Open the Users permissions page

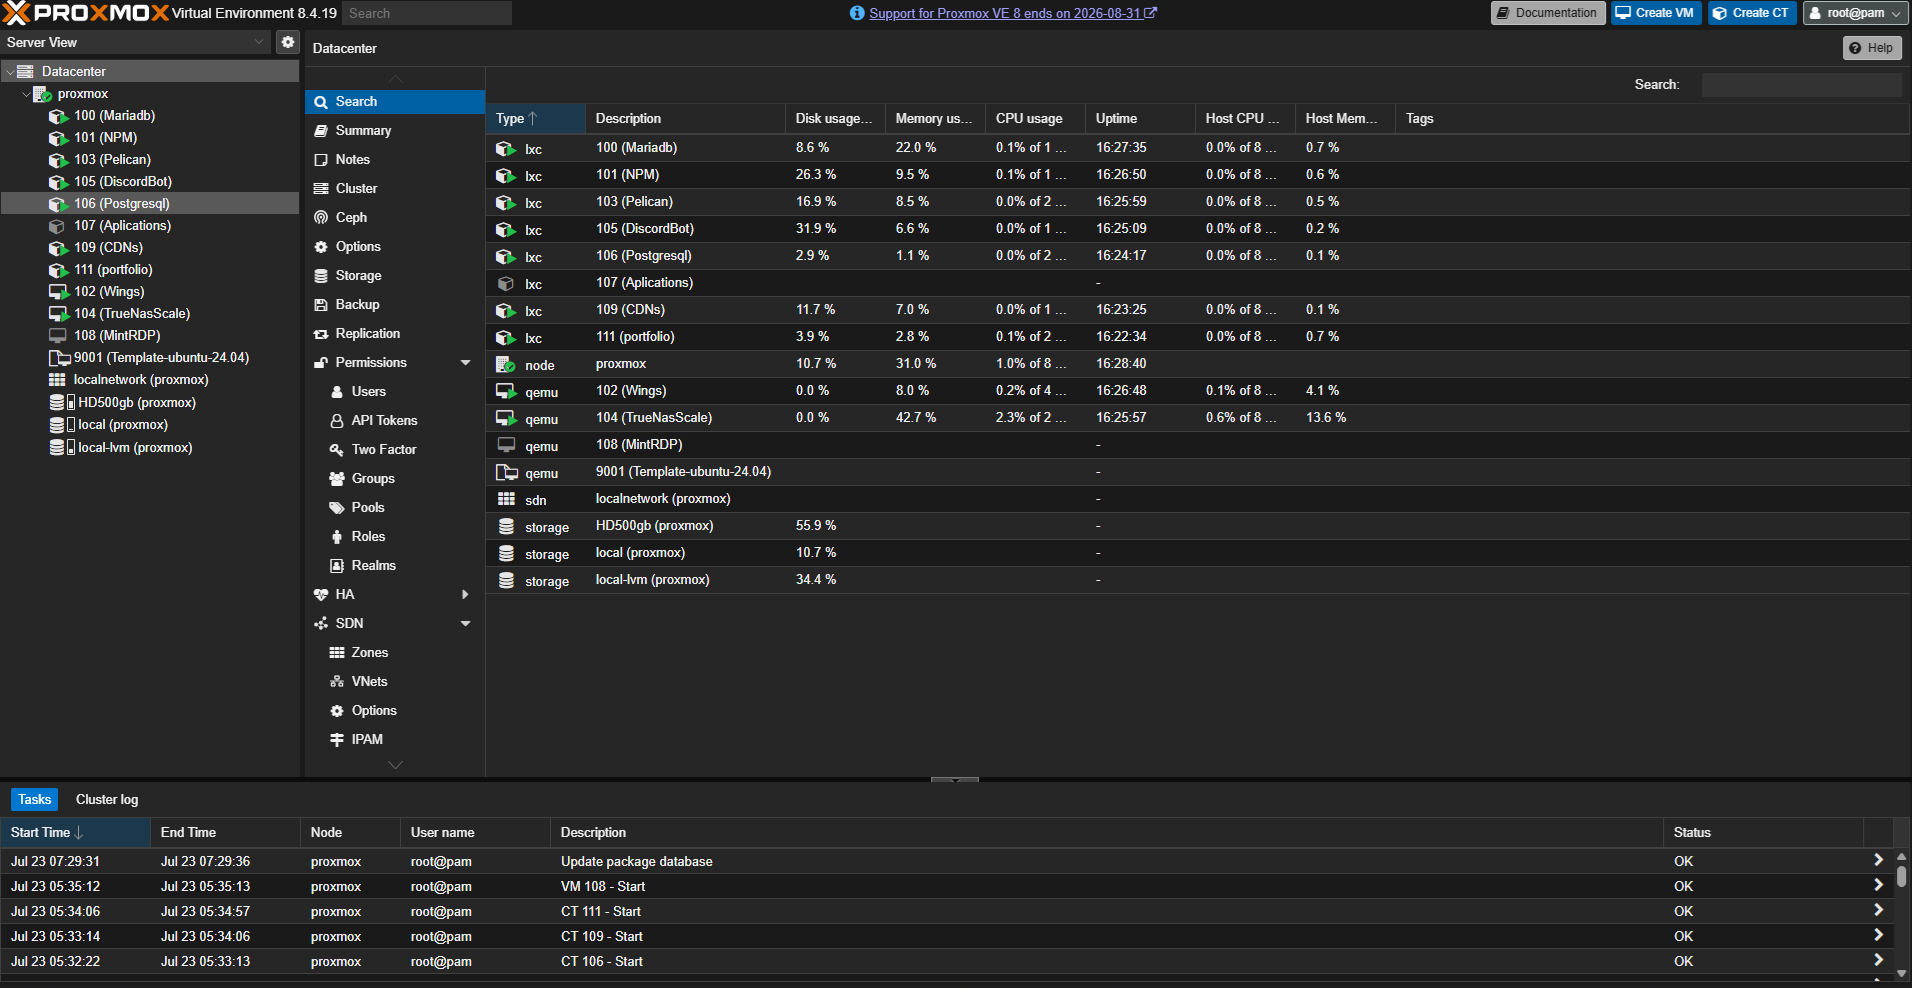[x=395, y=392]
